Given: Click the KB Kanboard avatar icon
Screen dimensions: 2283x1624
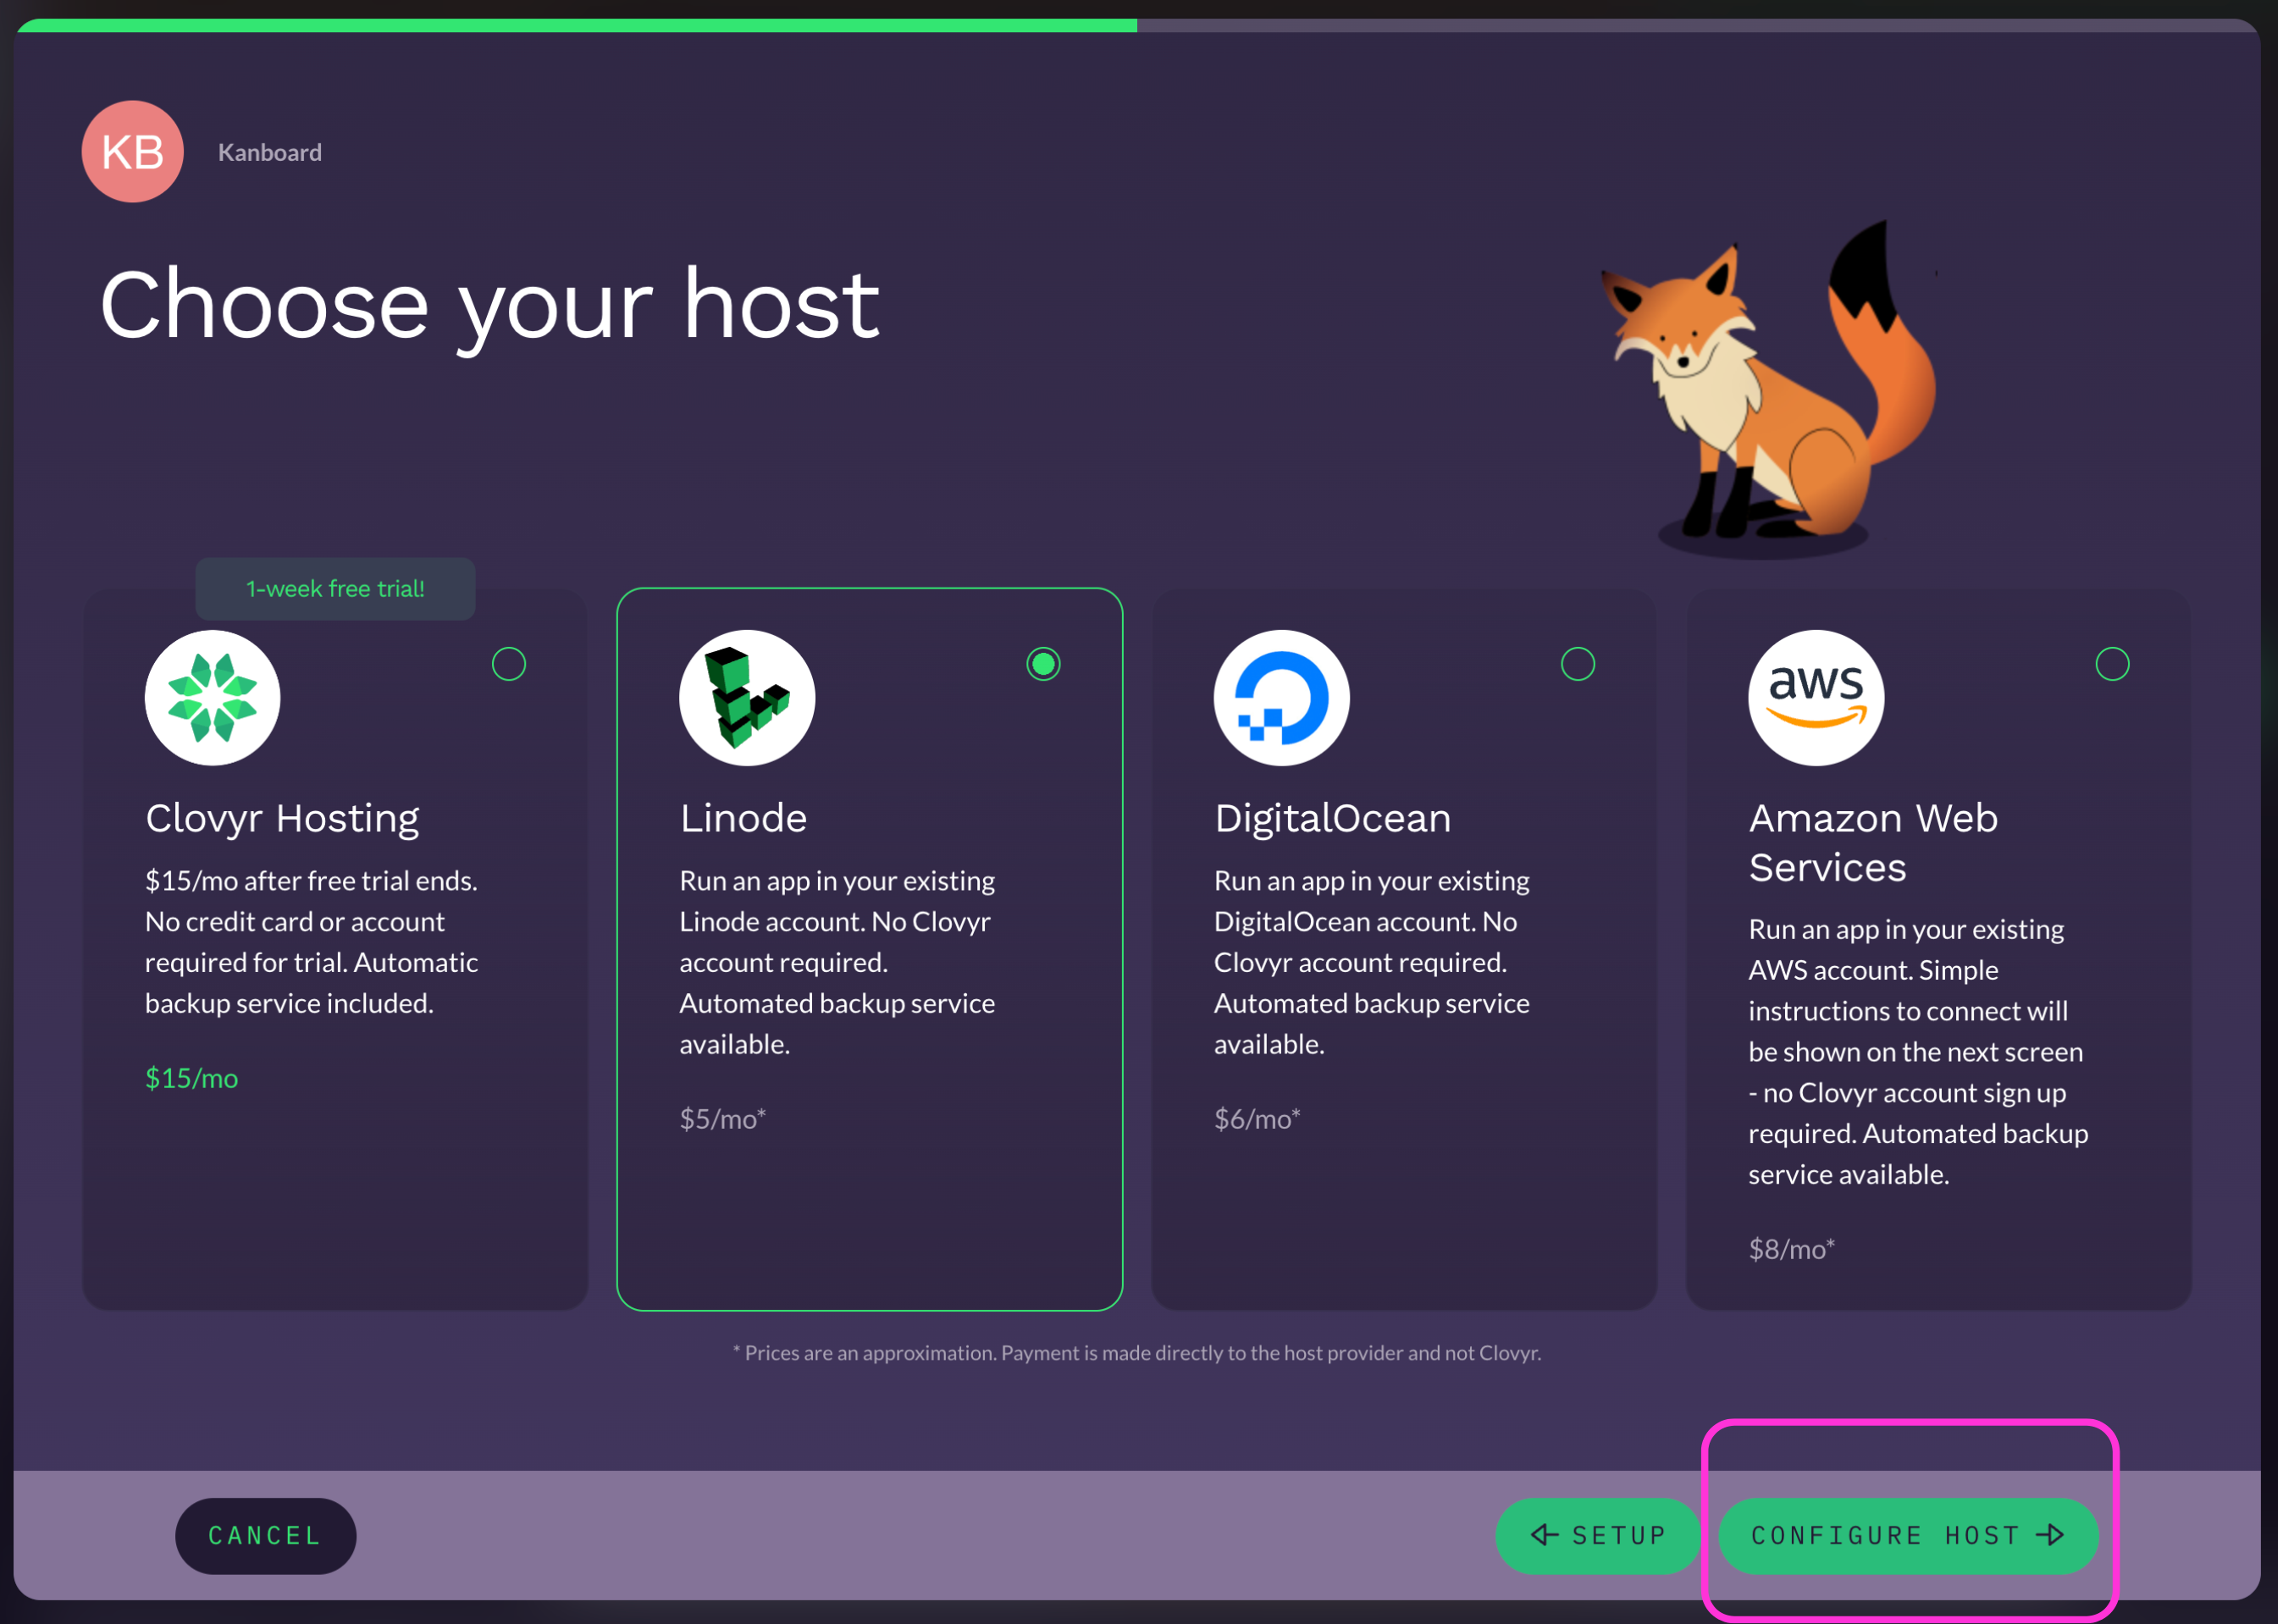Looking at the screenshot, I should pyautogui.click(x=133, y=152).
